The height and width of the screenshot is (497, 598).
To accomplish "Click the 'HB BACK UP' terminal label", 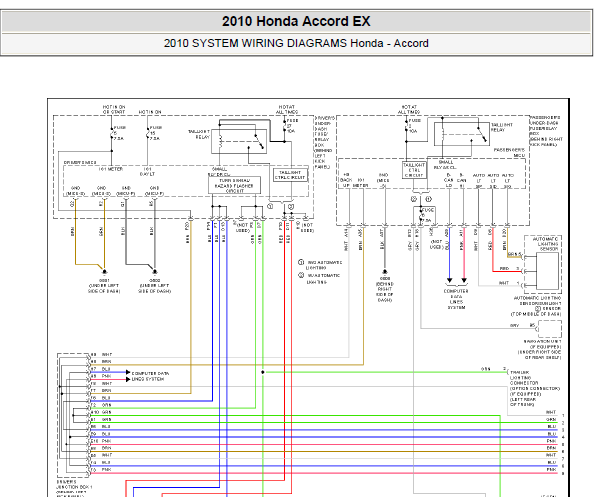I will click(346, 180).
